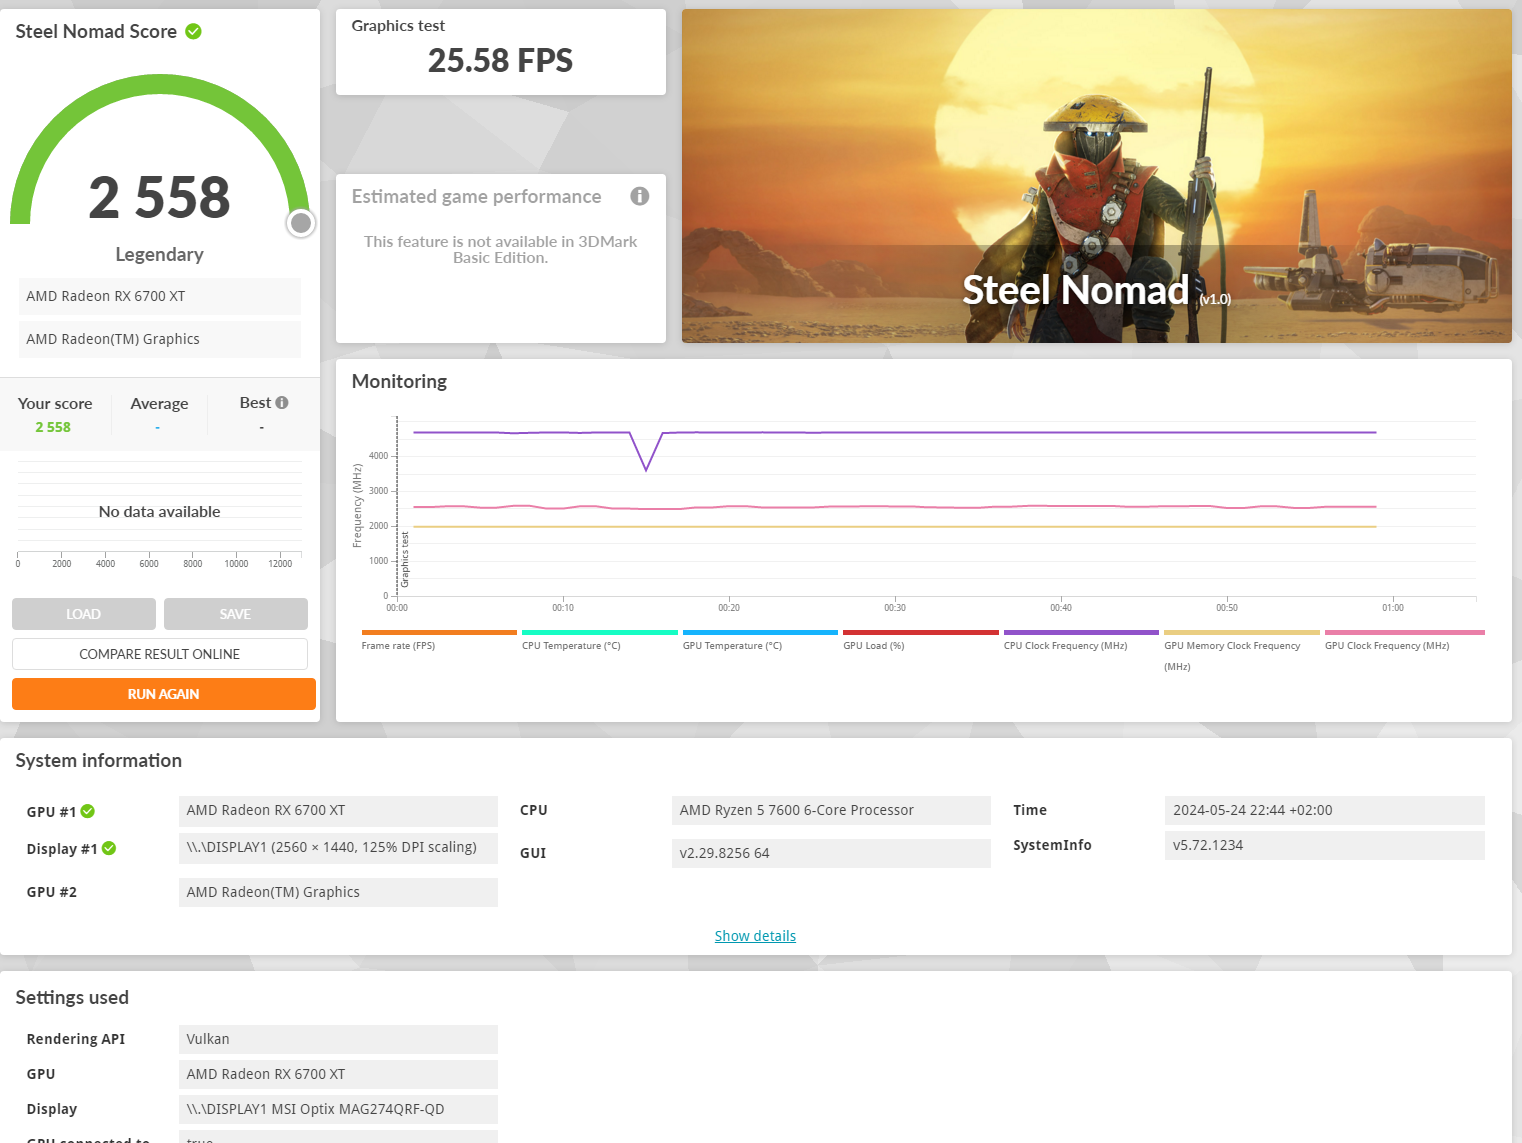
Task: Click the GPU #1 AMD Radeon RX 6700 XT field
Action: point(338,810)
